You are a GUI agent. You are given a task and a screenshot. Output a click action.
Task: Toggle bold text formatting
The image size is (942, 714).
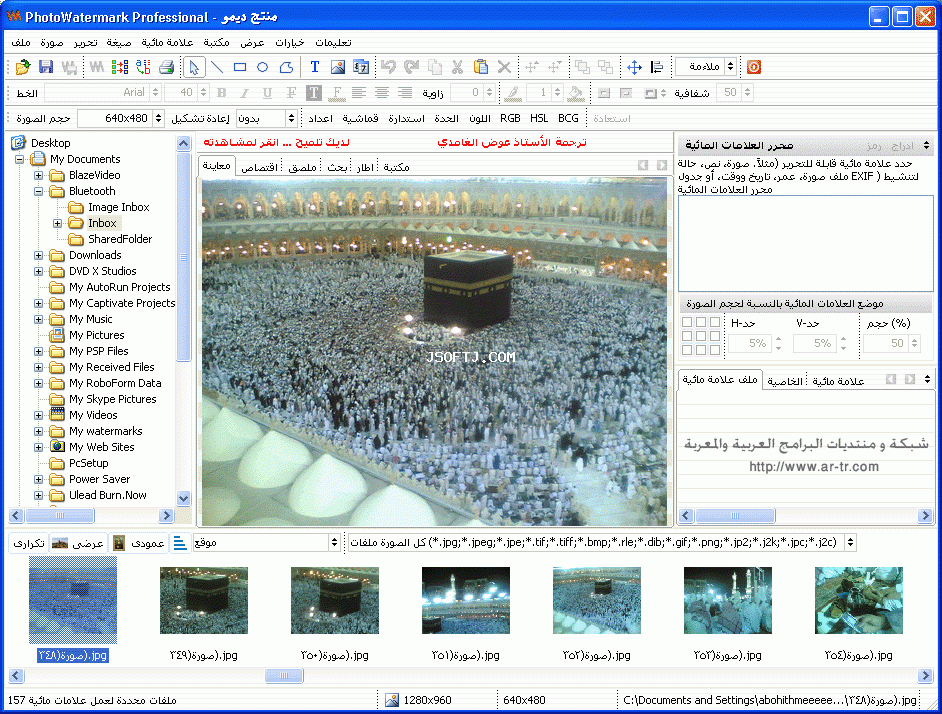pos(222,93)
